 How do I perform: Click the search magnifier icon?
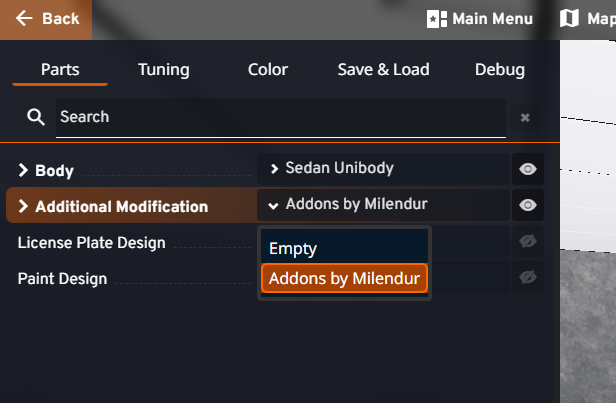coord(36,118)
